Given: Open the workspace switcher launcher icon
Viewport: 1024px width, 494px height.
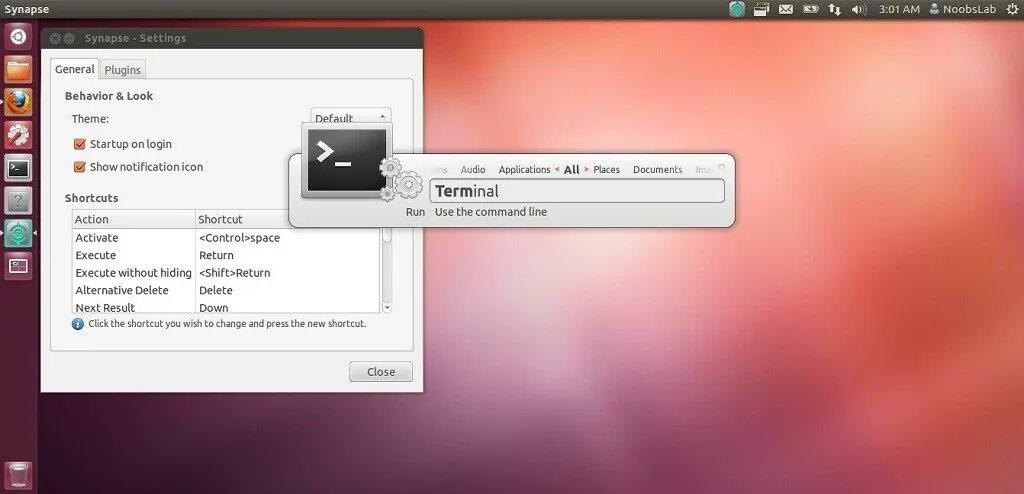Looking at the screenshot, I should coord(18,266).
